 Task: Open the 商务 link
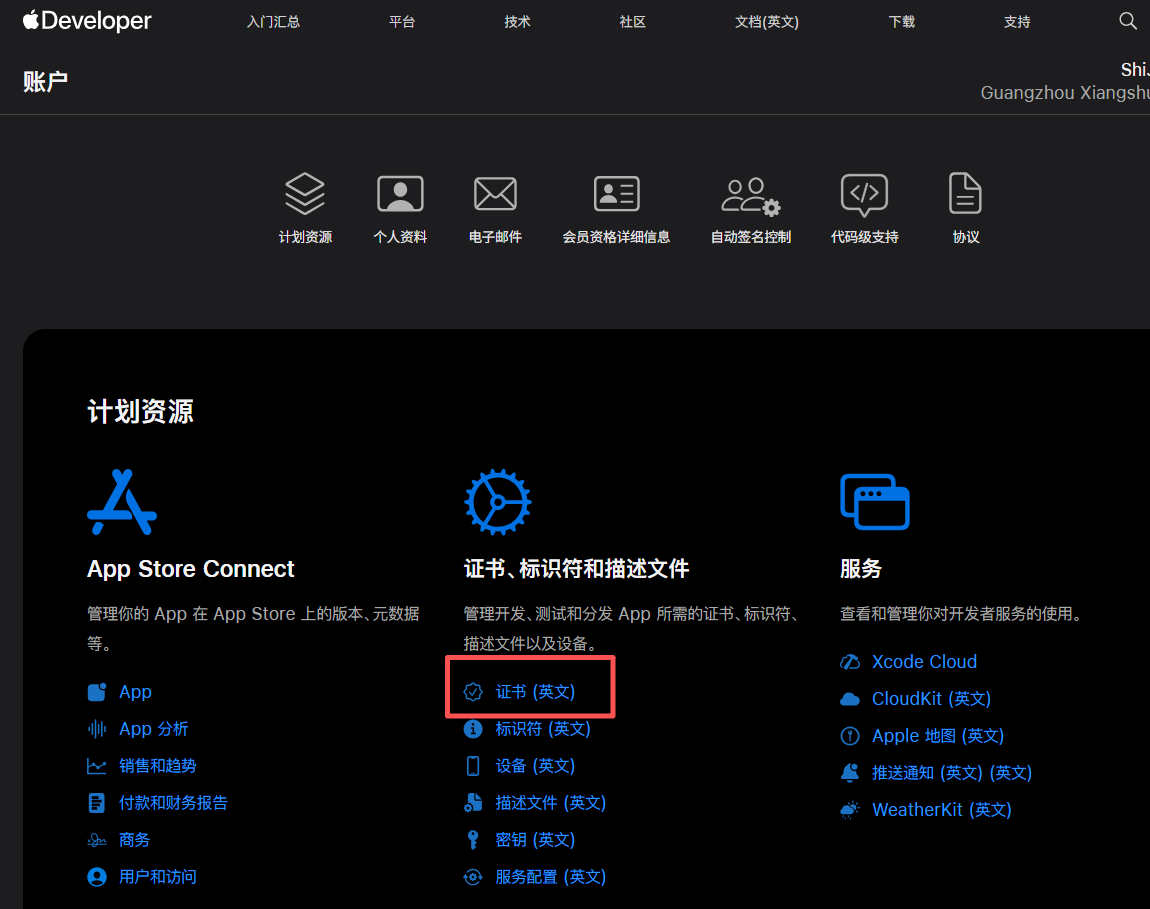coord(134,840)
